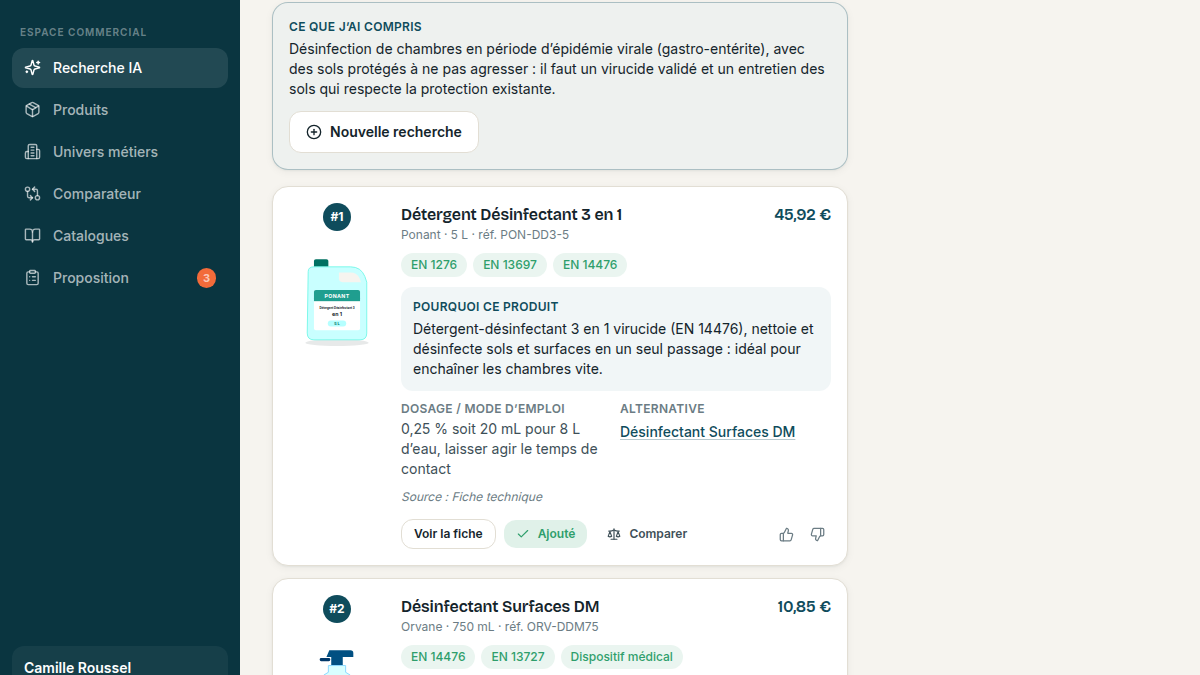The width and height of the screenshot is (1200, 675).
Task: Open Proposition in sidebar
Action: pyautogui.click(x=120, y=278)
